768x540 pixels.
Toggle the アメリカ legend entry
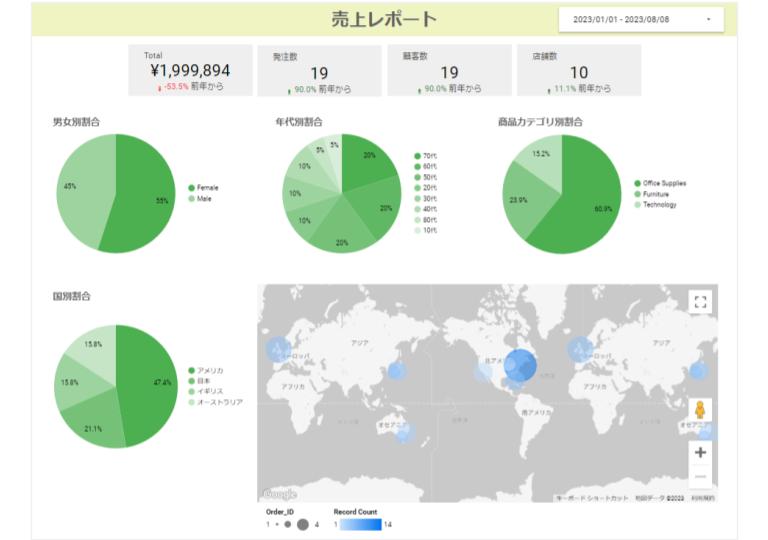[x=209, y=370]
